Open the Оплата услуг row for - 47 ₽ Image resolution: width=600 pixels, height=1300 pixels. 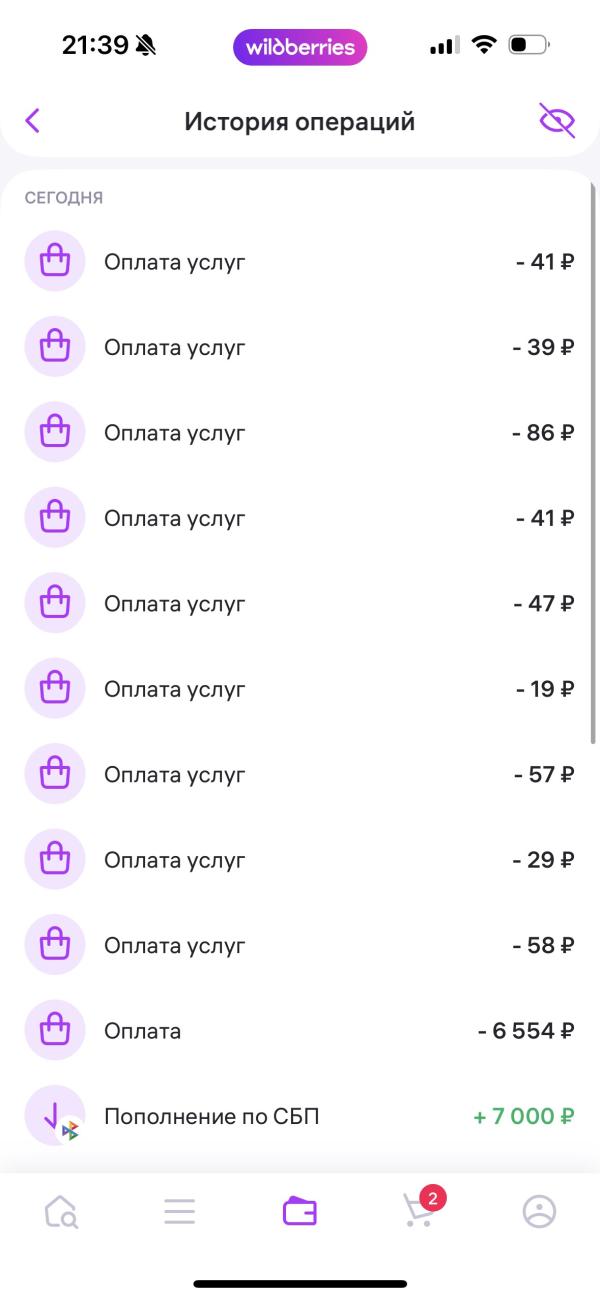pyautogui.click(x=300, y=604)
